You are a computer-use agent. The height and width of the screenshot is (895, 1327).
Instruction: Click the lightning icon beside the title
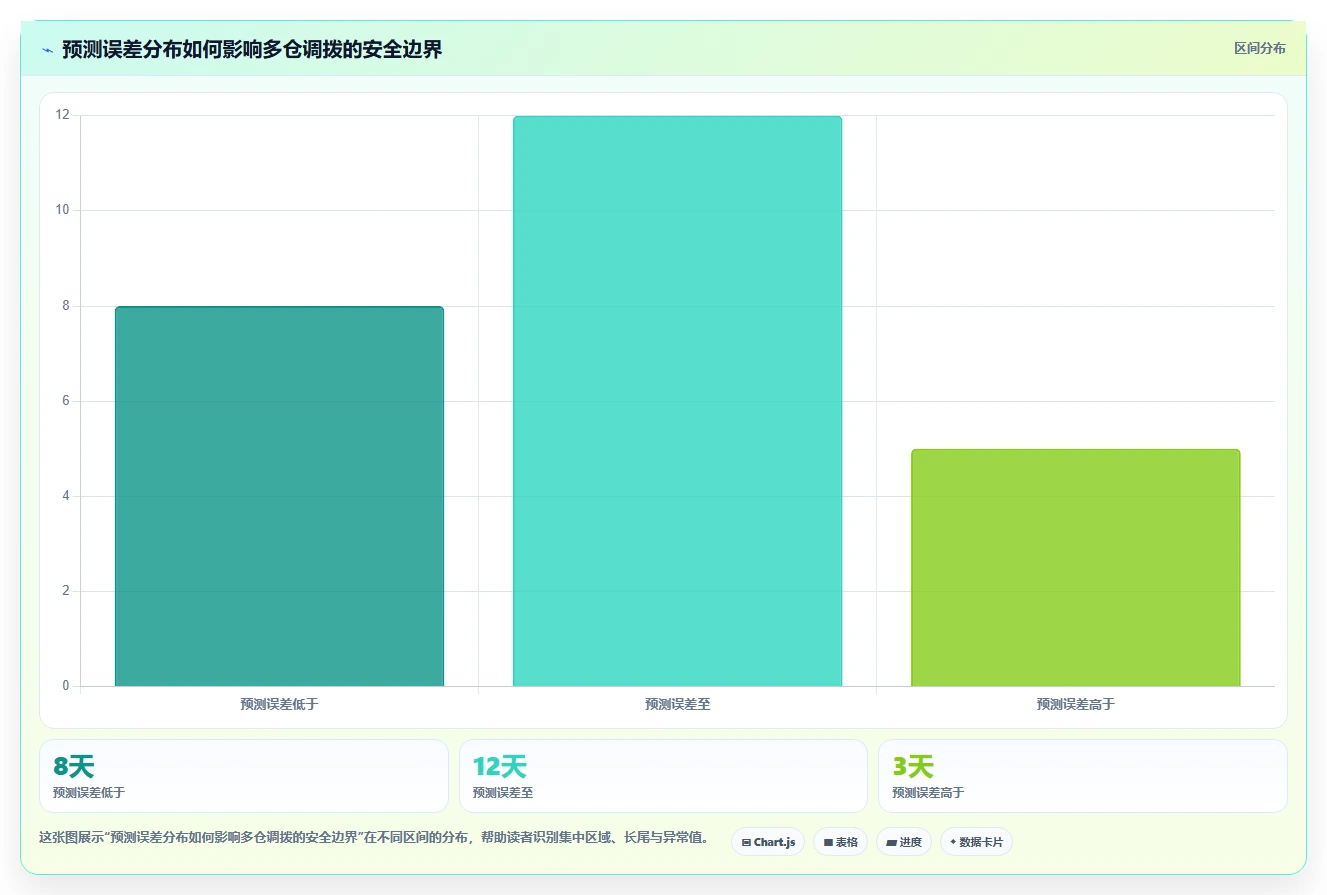pyautogui.click(x=47, y=49)
